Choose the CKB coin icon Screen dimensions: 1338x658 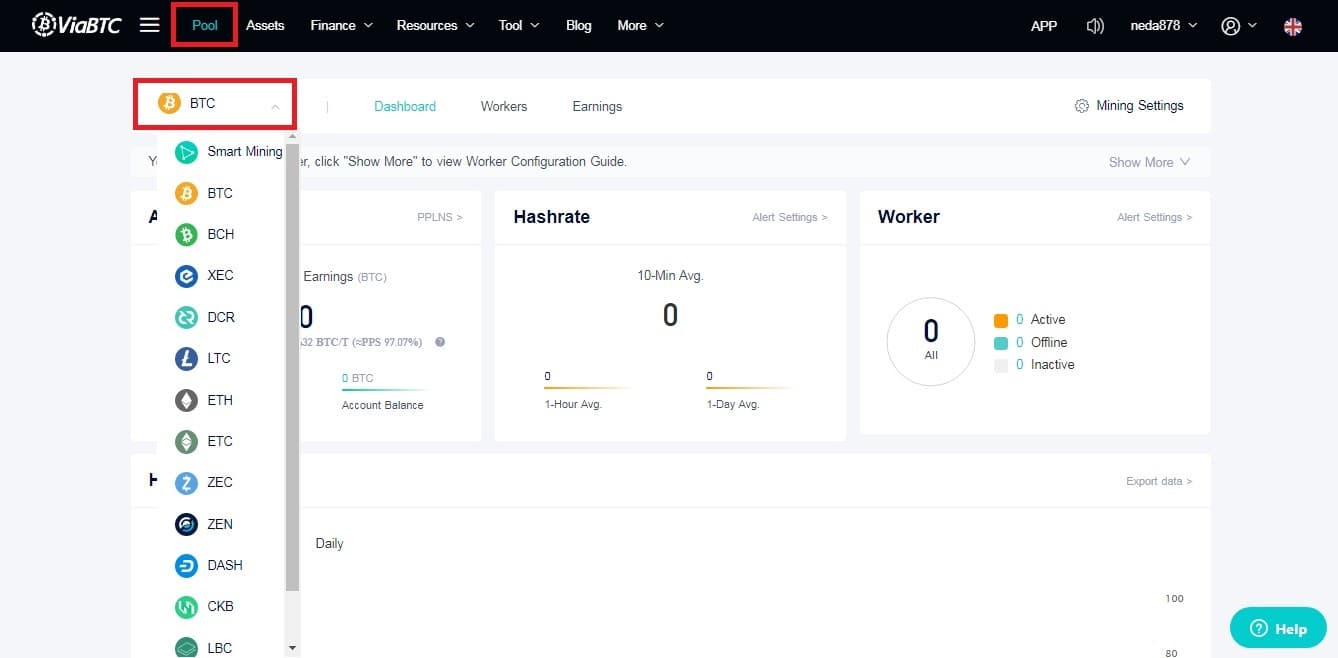coord(186,606)
